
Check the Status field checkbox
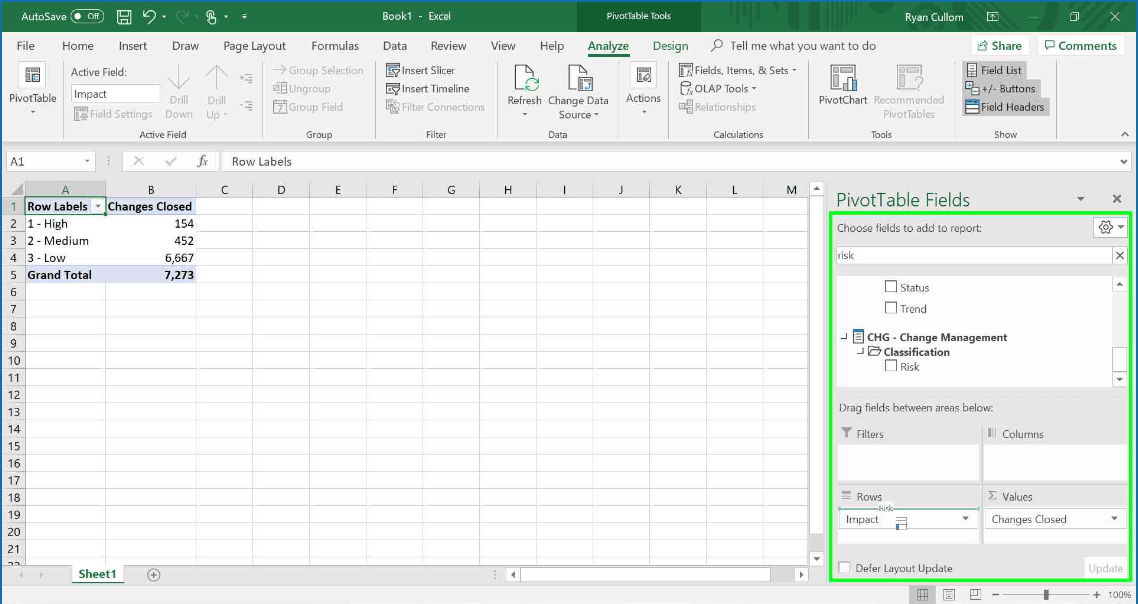point(891,287)
